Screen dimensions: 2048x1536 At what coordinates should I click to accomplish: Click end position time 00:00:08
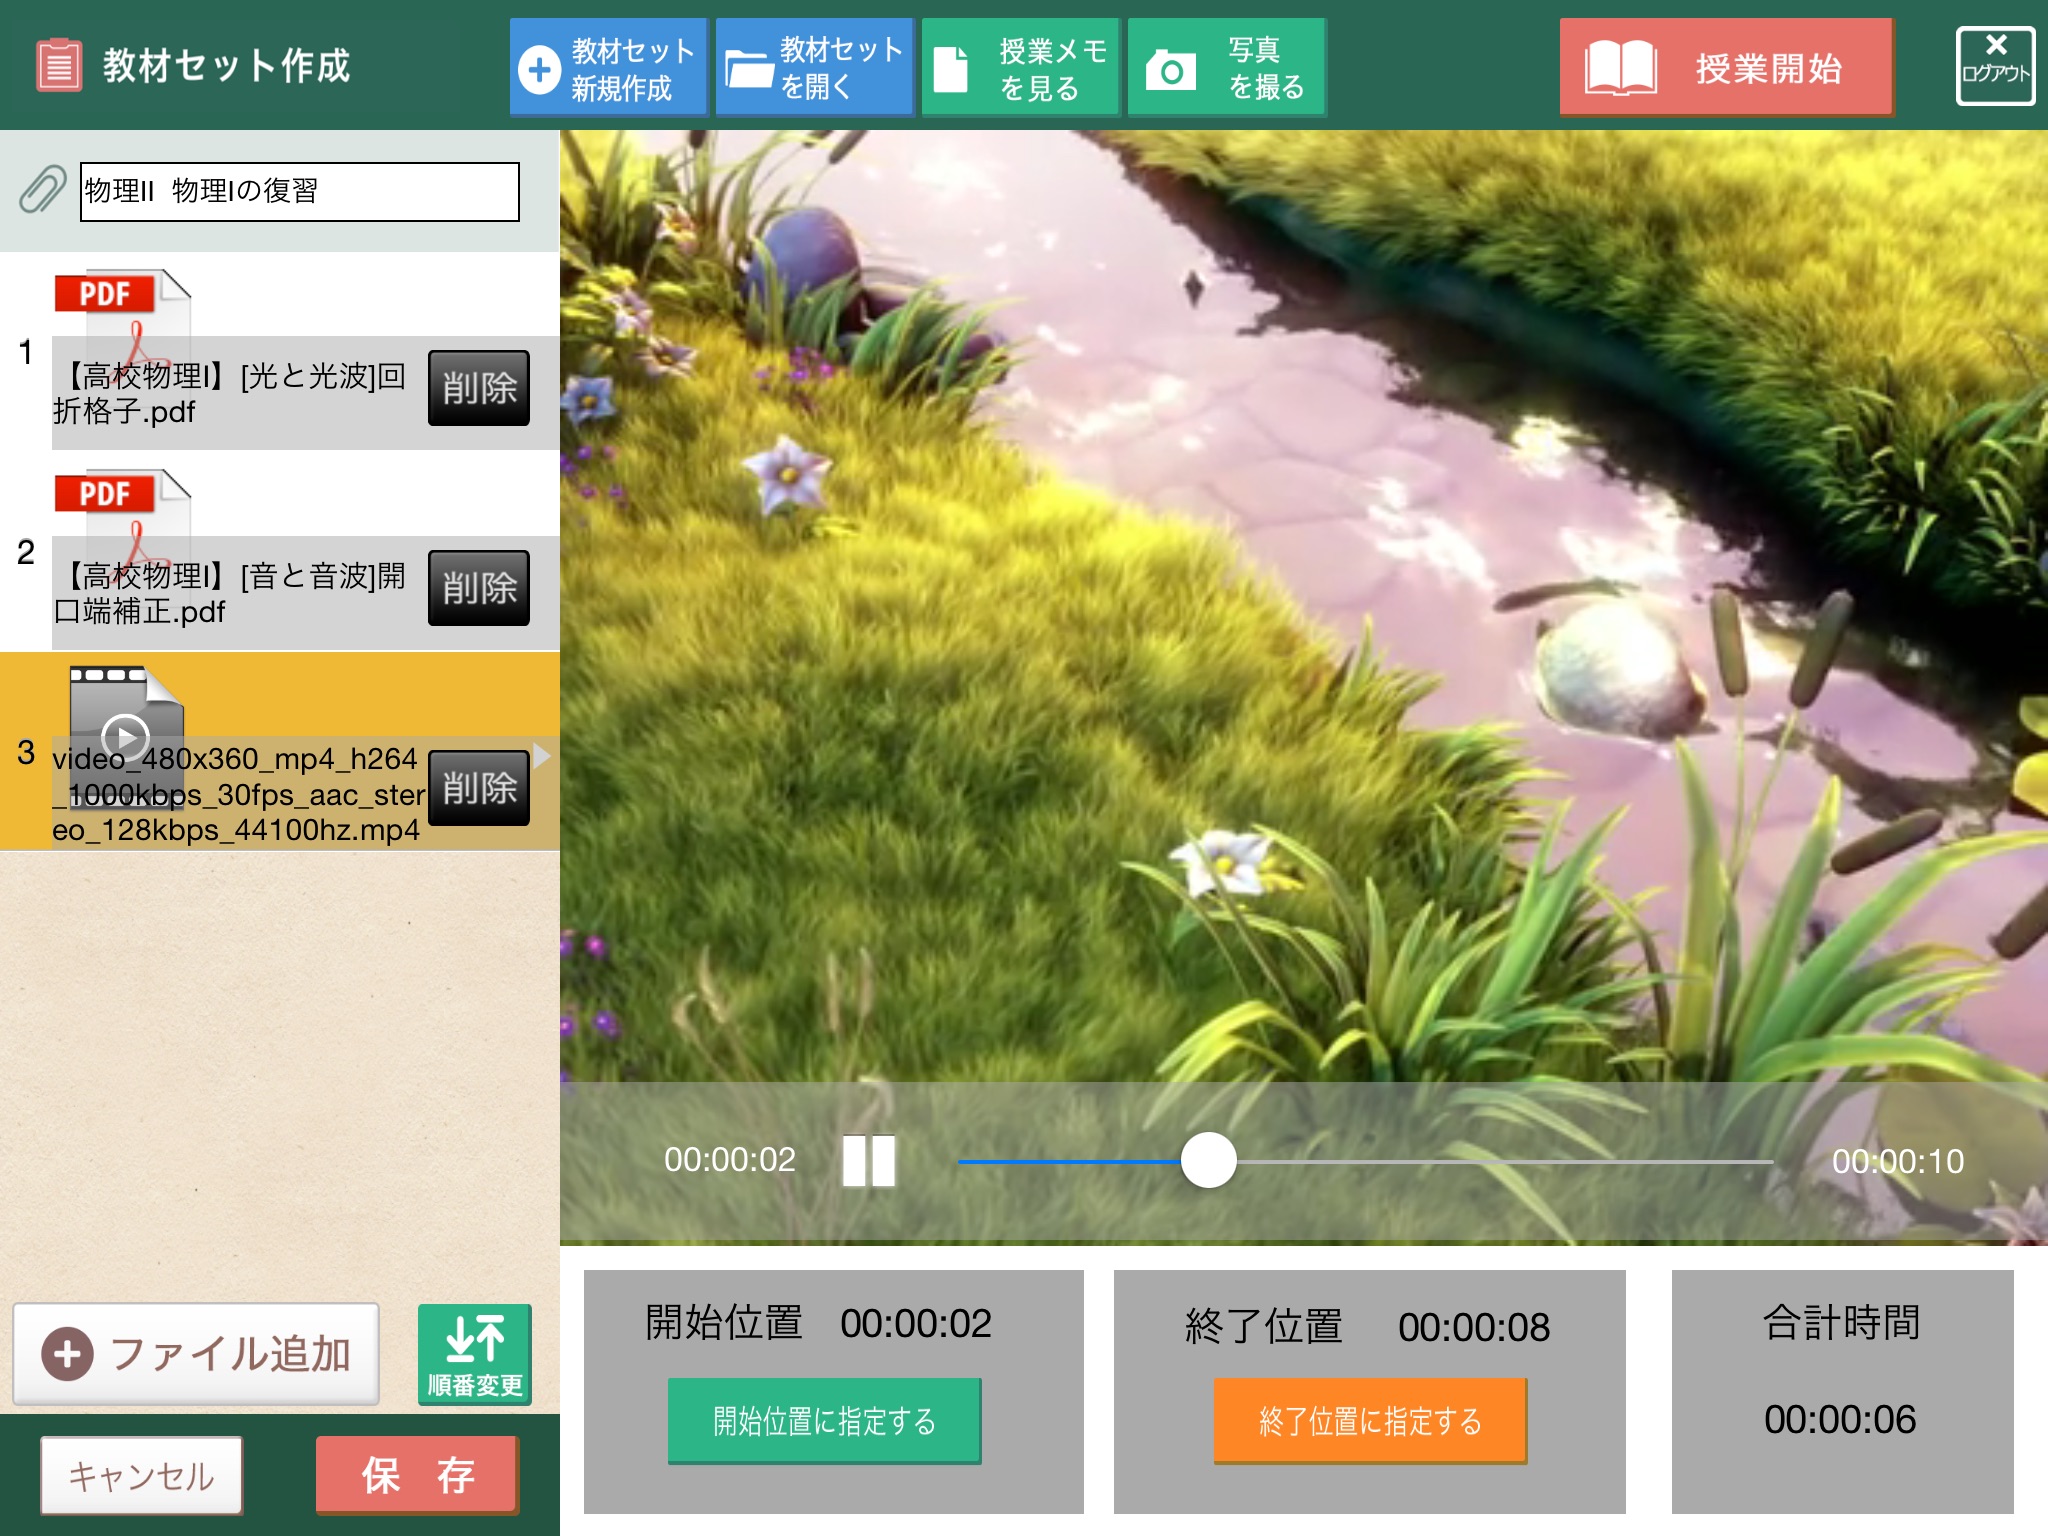[1474, 1328]
